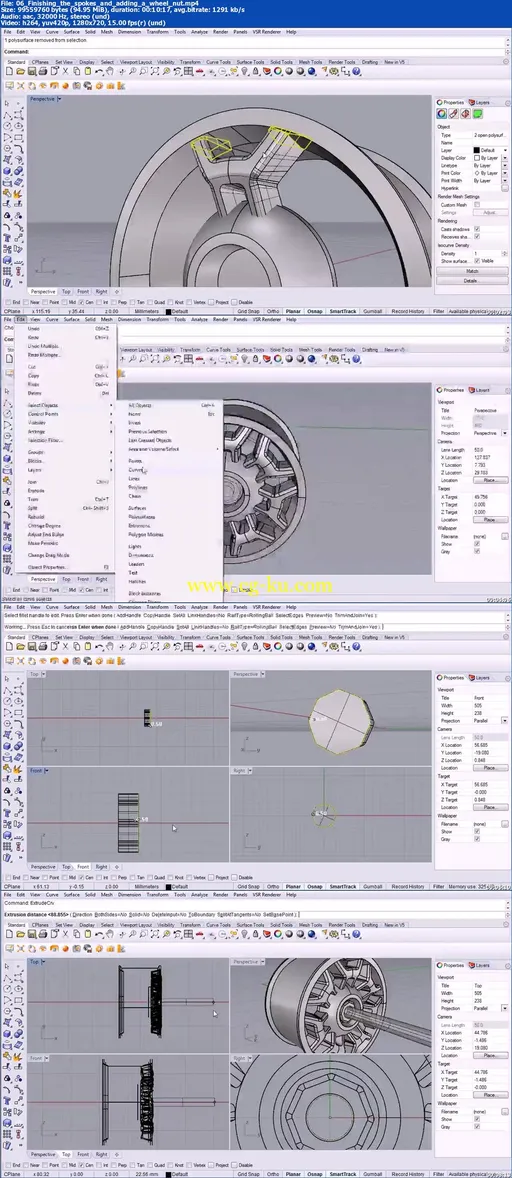Open Texture Mapping icon in Properties panel
This screenshot has height=1178, width=512.
(465, 113)
